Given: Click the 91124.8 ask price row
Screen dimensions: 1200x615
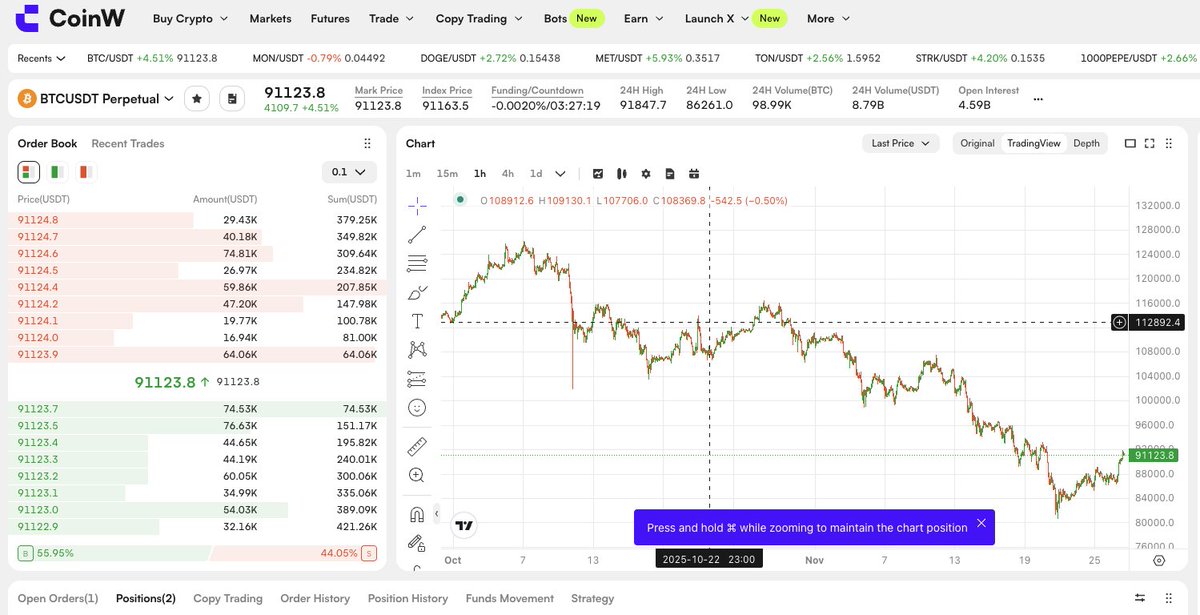Looking at the screenshot, I should tap(197, 219).
